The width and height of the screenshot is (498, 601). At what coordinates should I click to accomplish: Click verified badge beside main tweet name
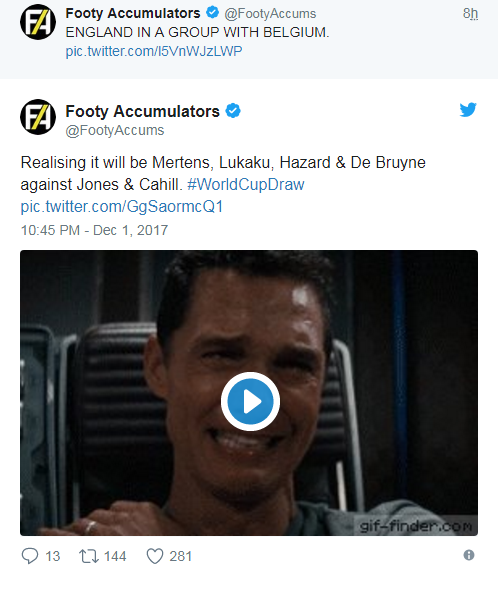233,111
